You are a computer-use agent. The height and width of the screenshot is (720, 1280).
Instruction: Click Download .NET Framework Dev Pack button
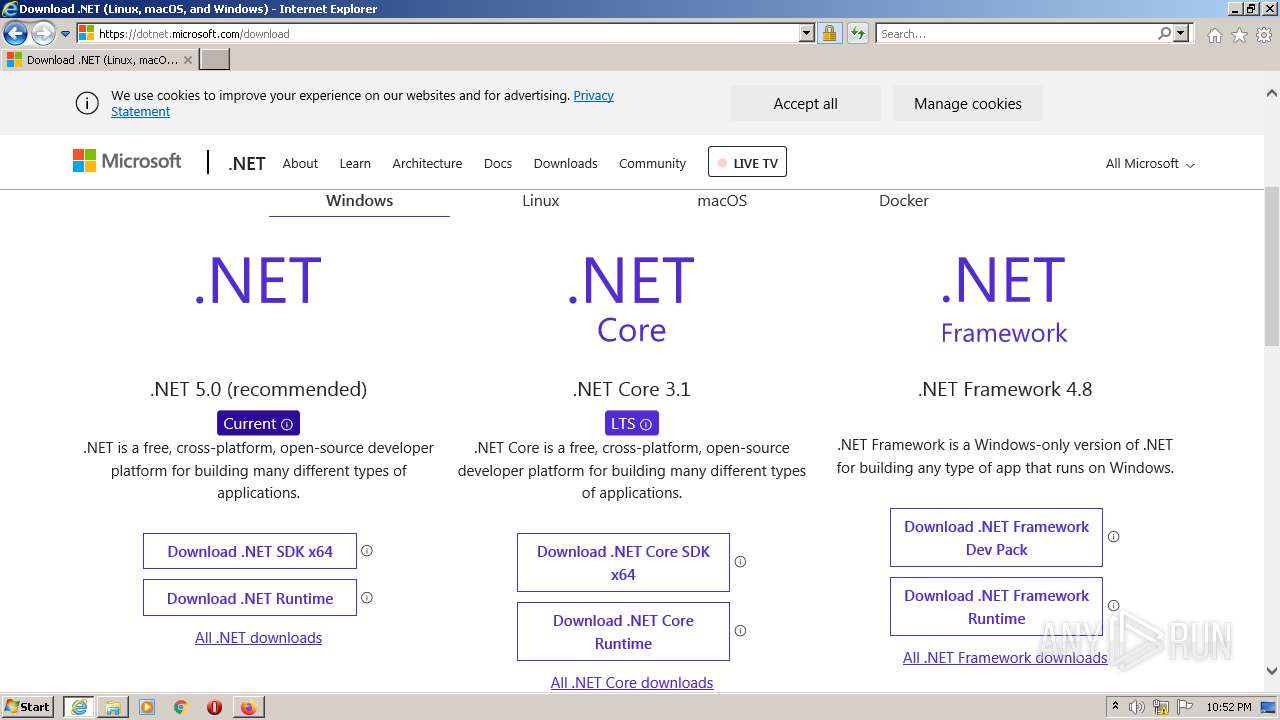[996, 538]
